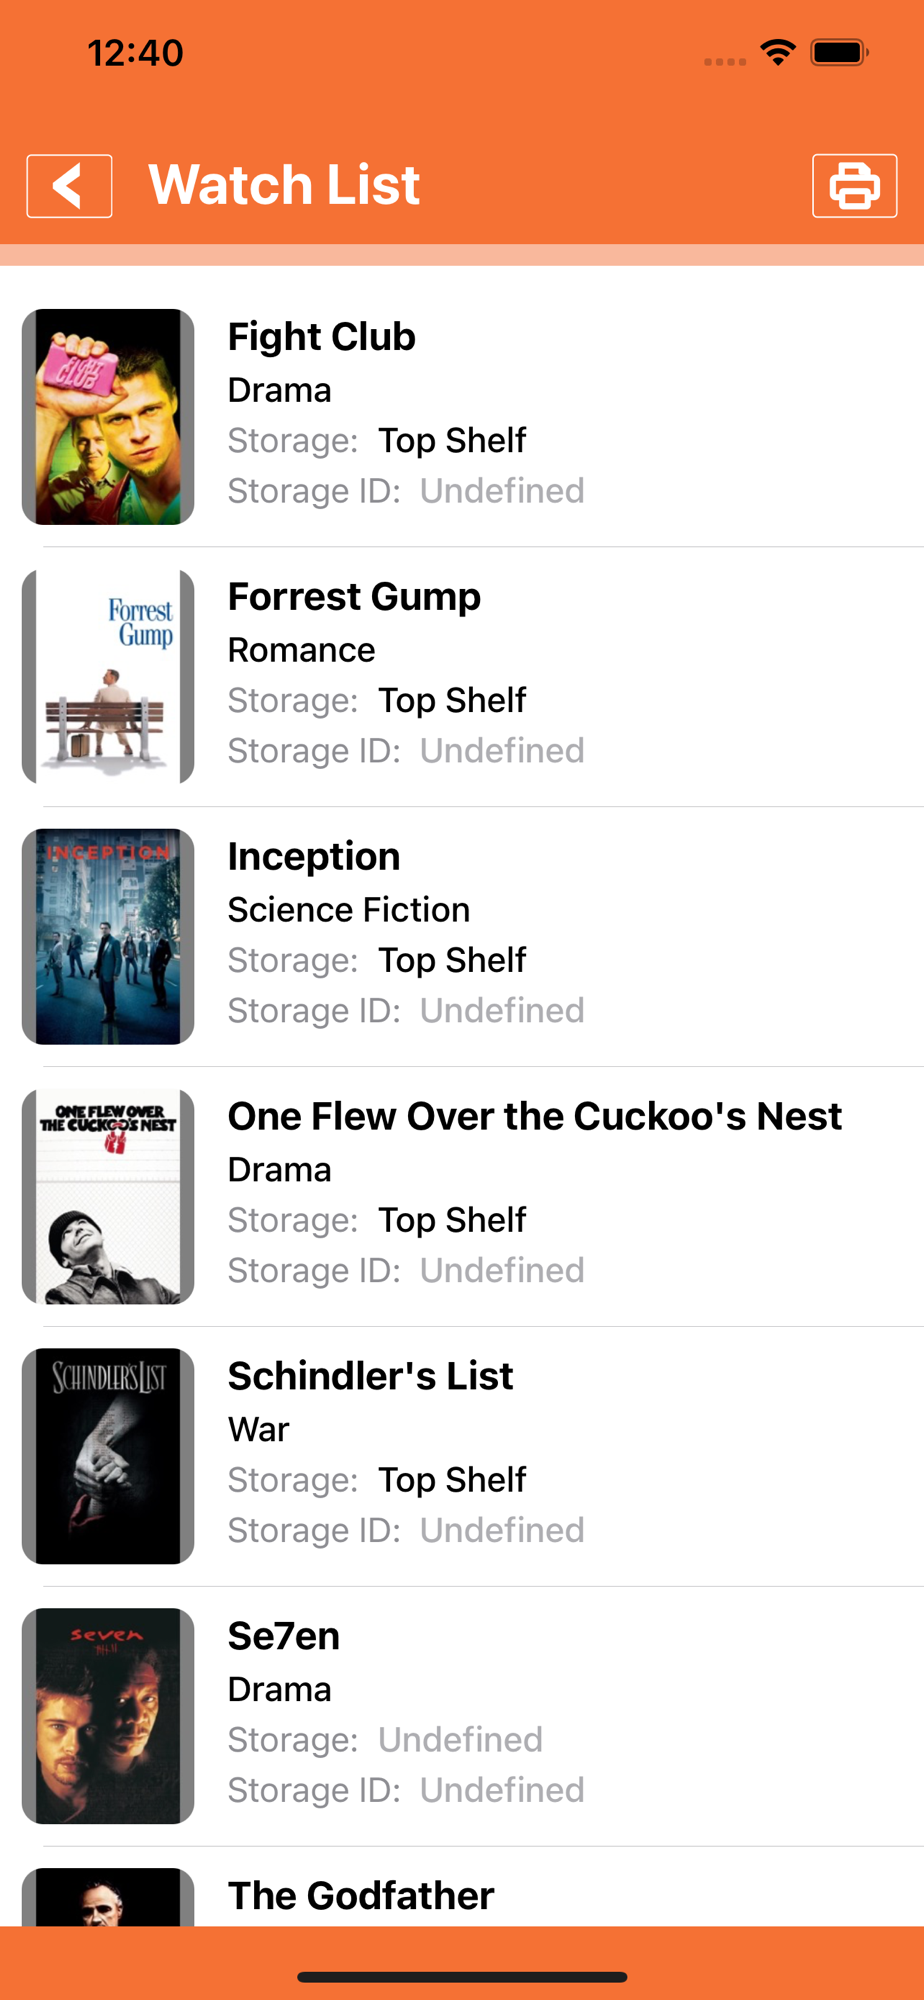This screenshot has width=924, height=2000.
Task: Tap the Watch List header title
Action: pyautogui.click(x=284, y=185)
